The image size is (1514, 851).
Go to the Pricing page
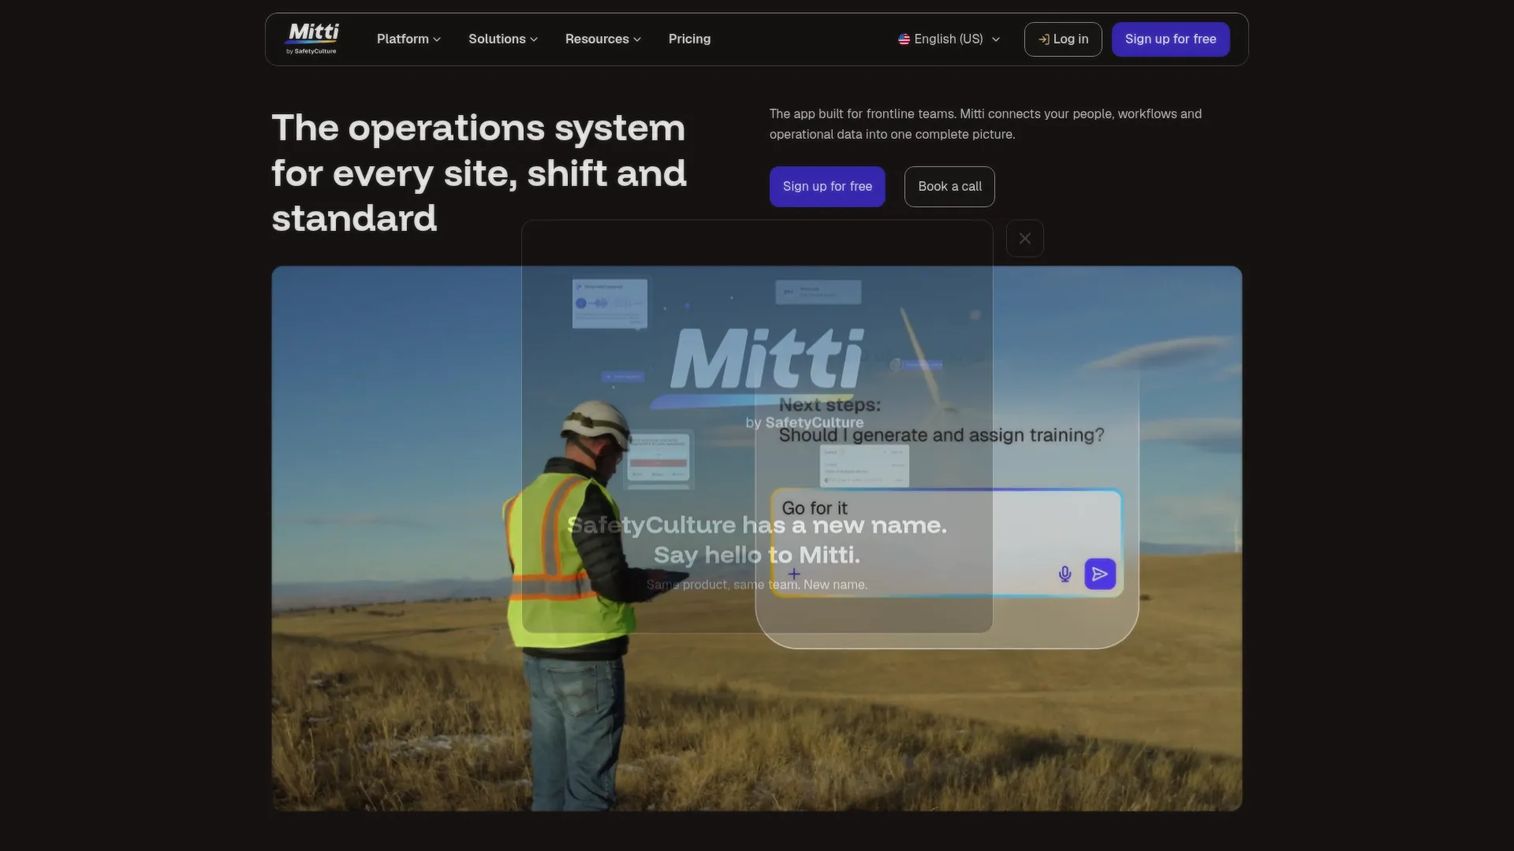(689, 39)
